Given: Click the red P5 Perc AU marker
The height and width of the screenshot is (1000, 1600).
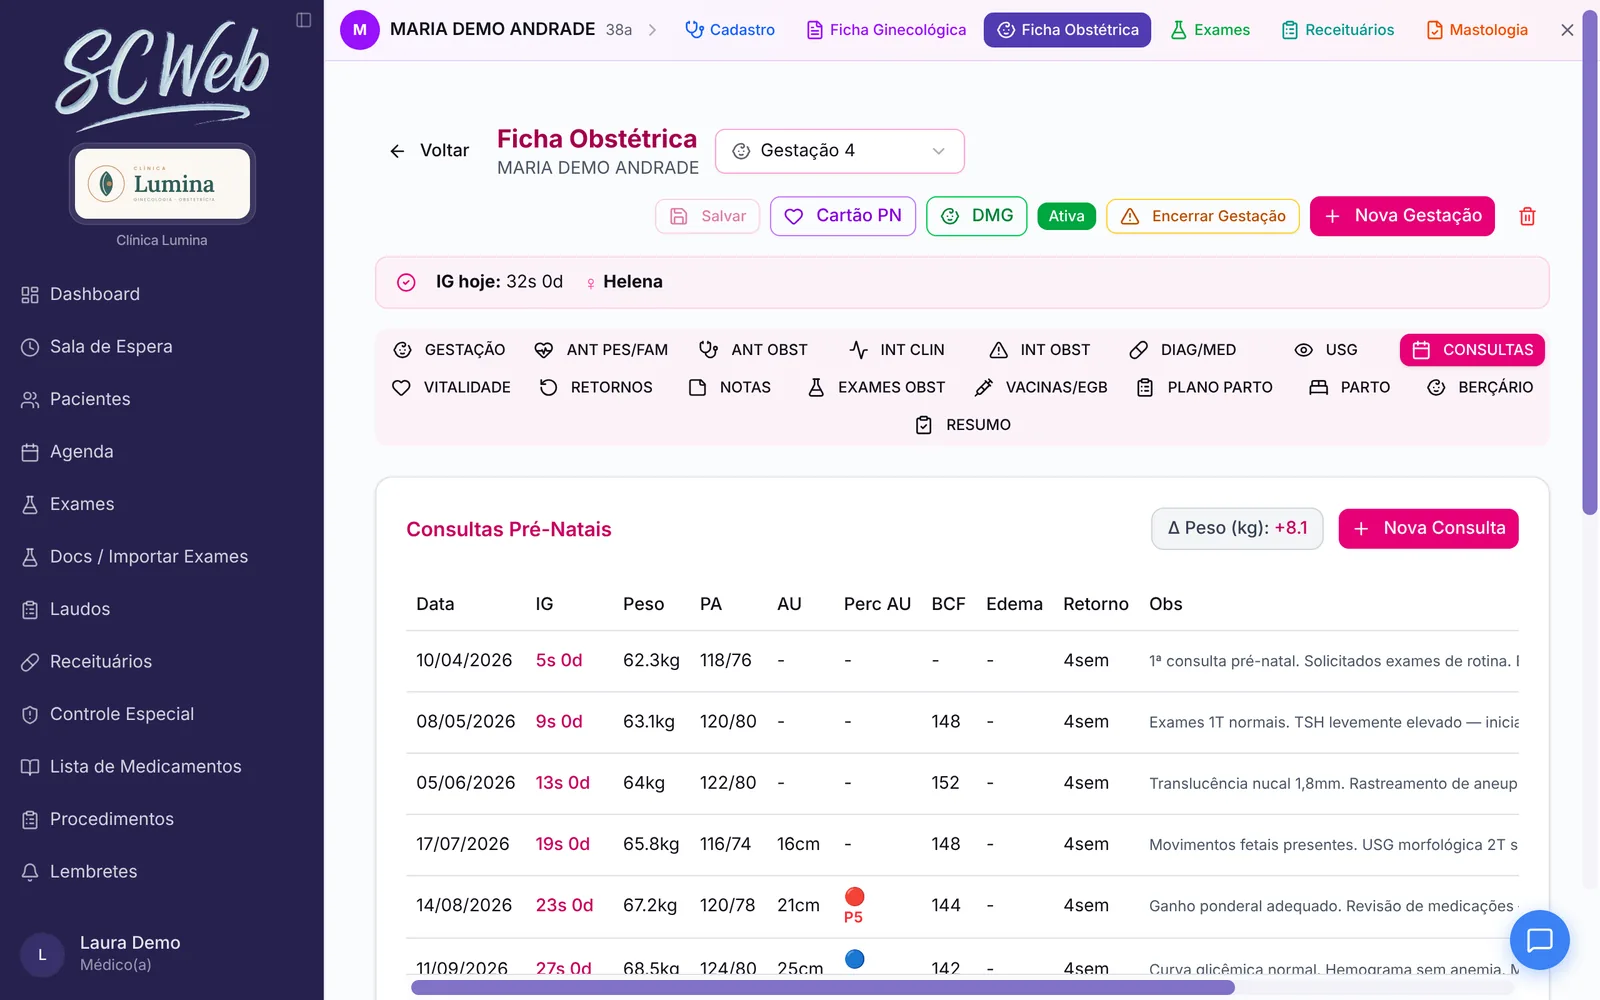Looking at the screenshot, I should click(x=854, y=905).
